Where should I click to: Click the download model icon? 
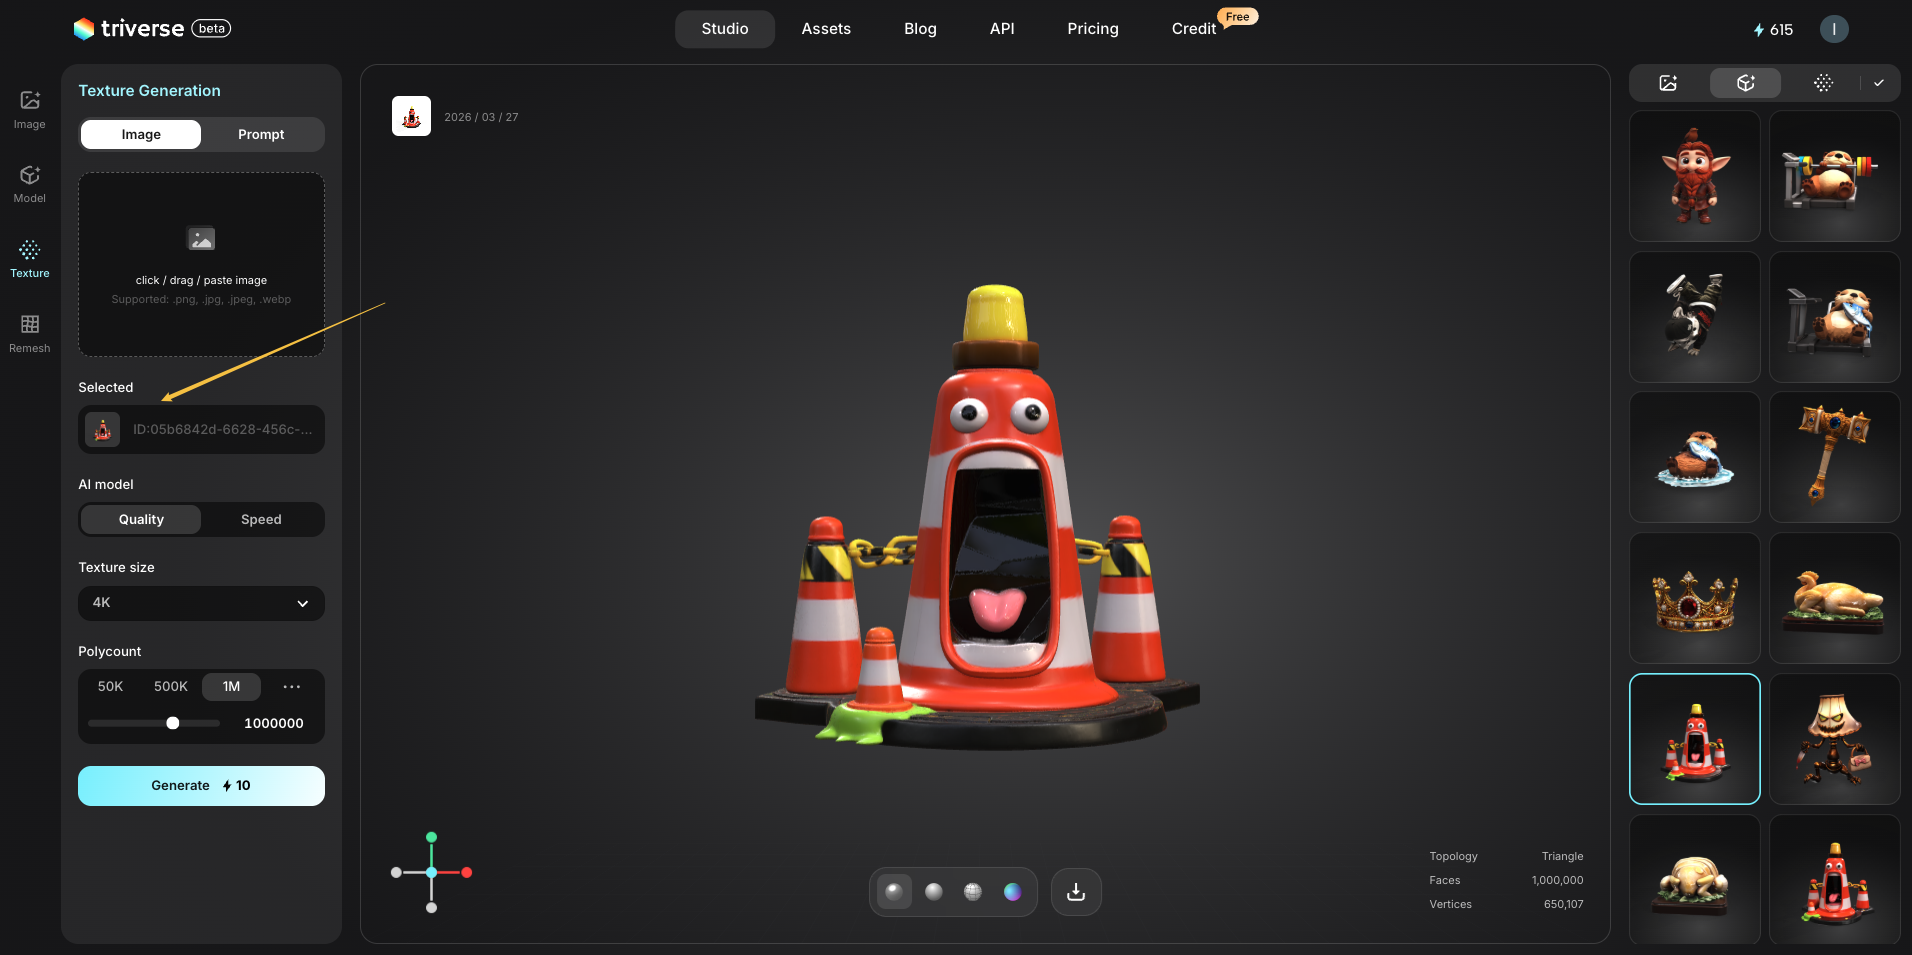point(1076,892)
